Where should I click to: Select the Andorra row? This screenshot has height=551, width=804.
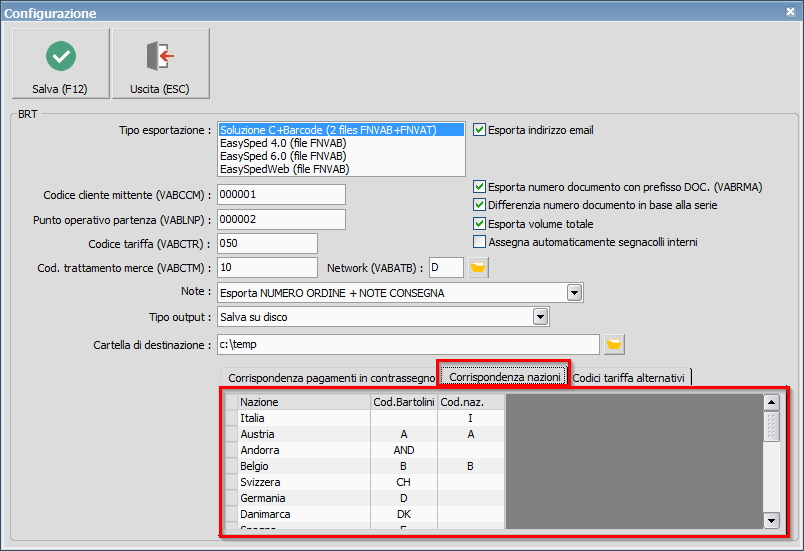[365, 450]
